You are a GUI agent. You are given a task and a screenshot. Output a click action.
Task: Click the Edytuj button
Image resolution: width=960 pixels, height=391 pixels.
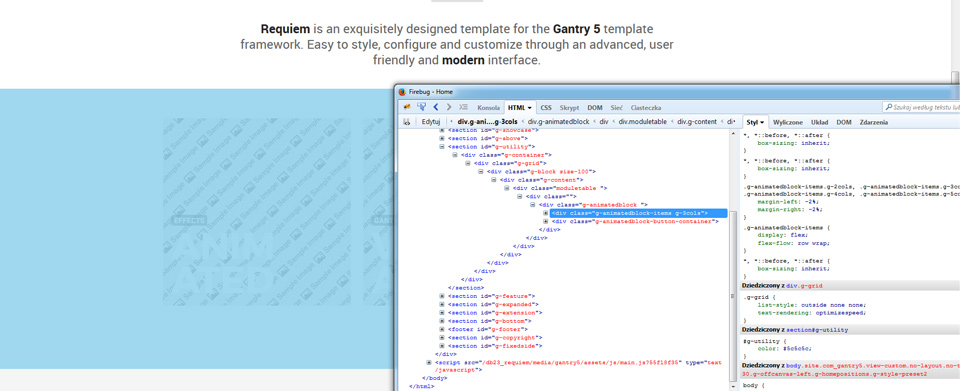(x=431, y=122)
